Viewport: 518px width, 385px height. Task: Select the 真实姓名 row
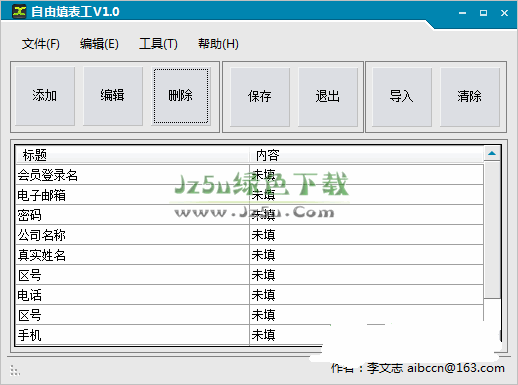[249, 255]
